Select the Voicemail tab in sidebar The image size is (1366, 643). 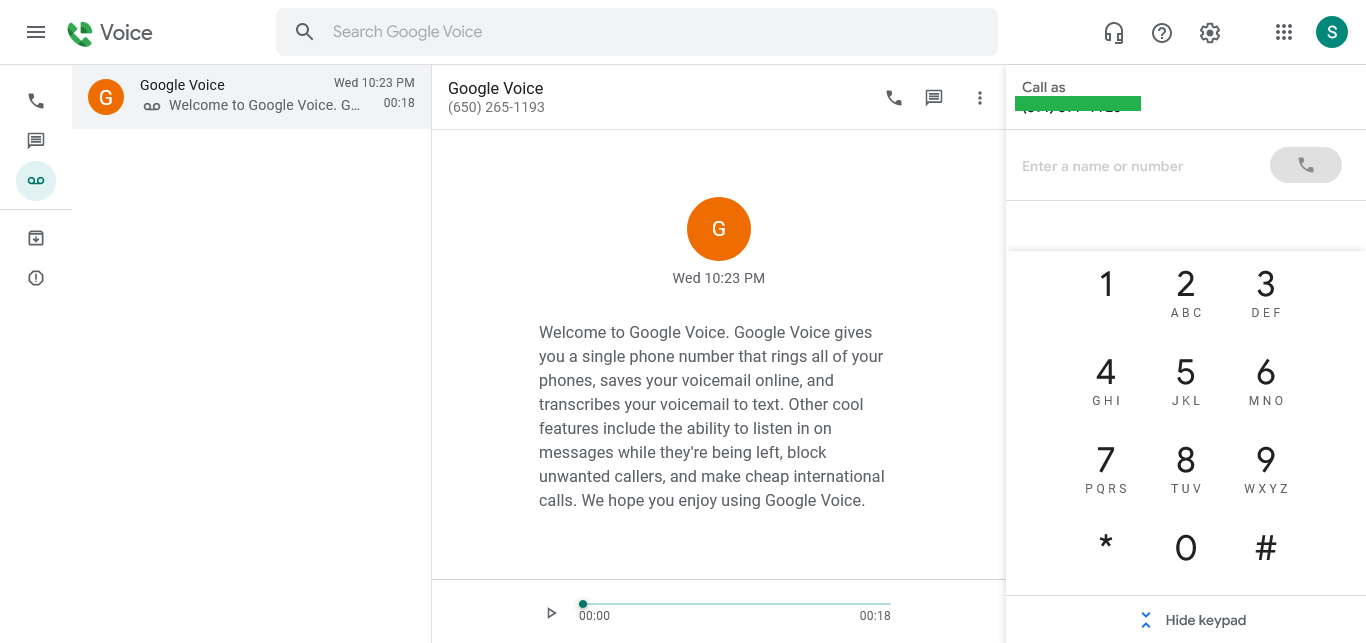[x=36, y=181]
